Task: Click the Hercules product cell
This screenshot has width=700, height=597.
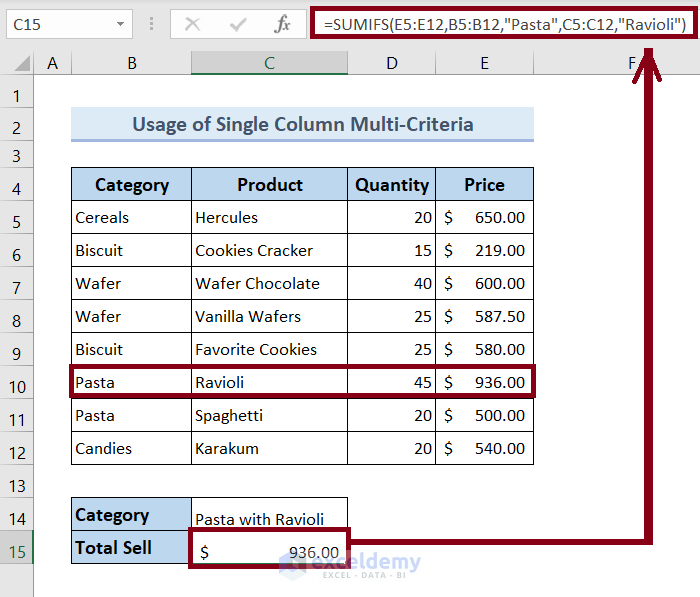Action: tap(270, 217)
